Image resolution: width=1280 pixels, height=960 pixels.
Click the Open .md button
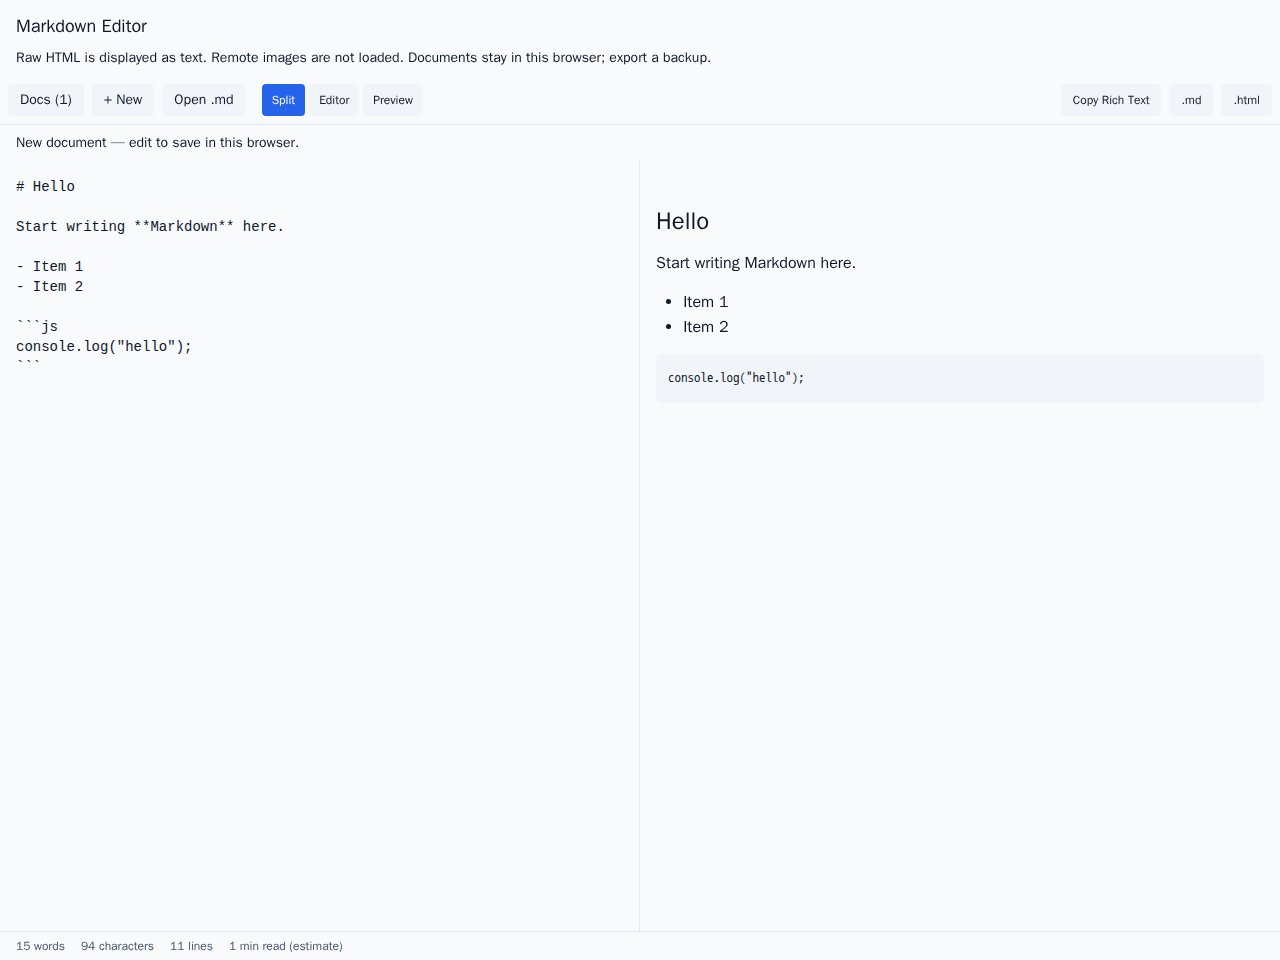coord(204,100)
